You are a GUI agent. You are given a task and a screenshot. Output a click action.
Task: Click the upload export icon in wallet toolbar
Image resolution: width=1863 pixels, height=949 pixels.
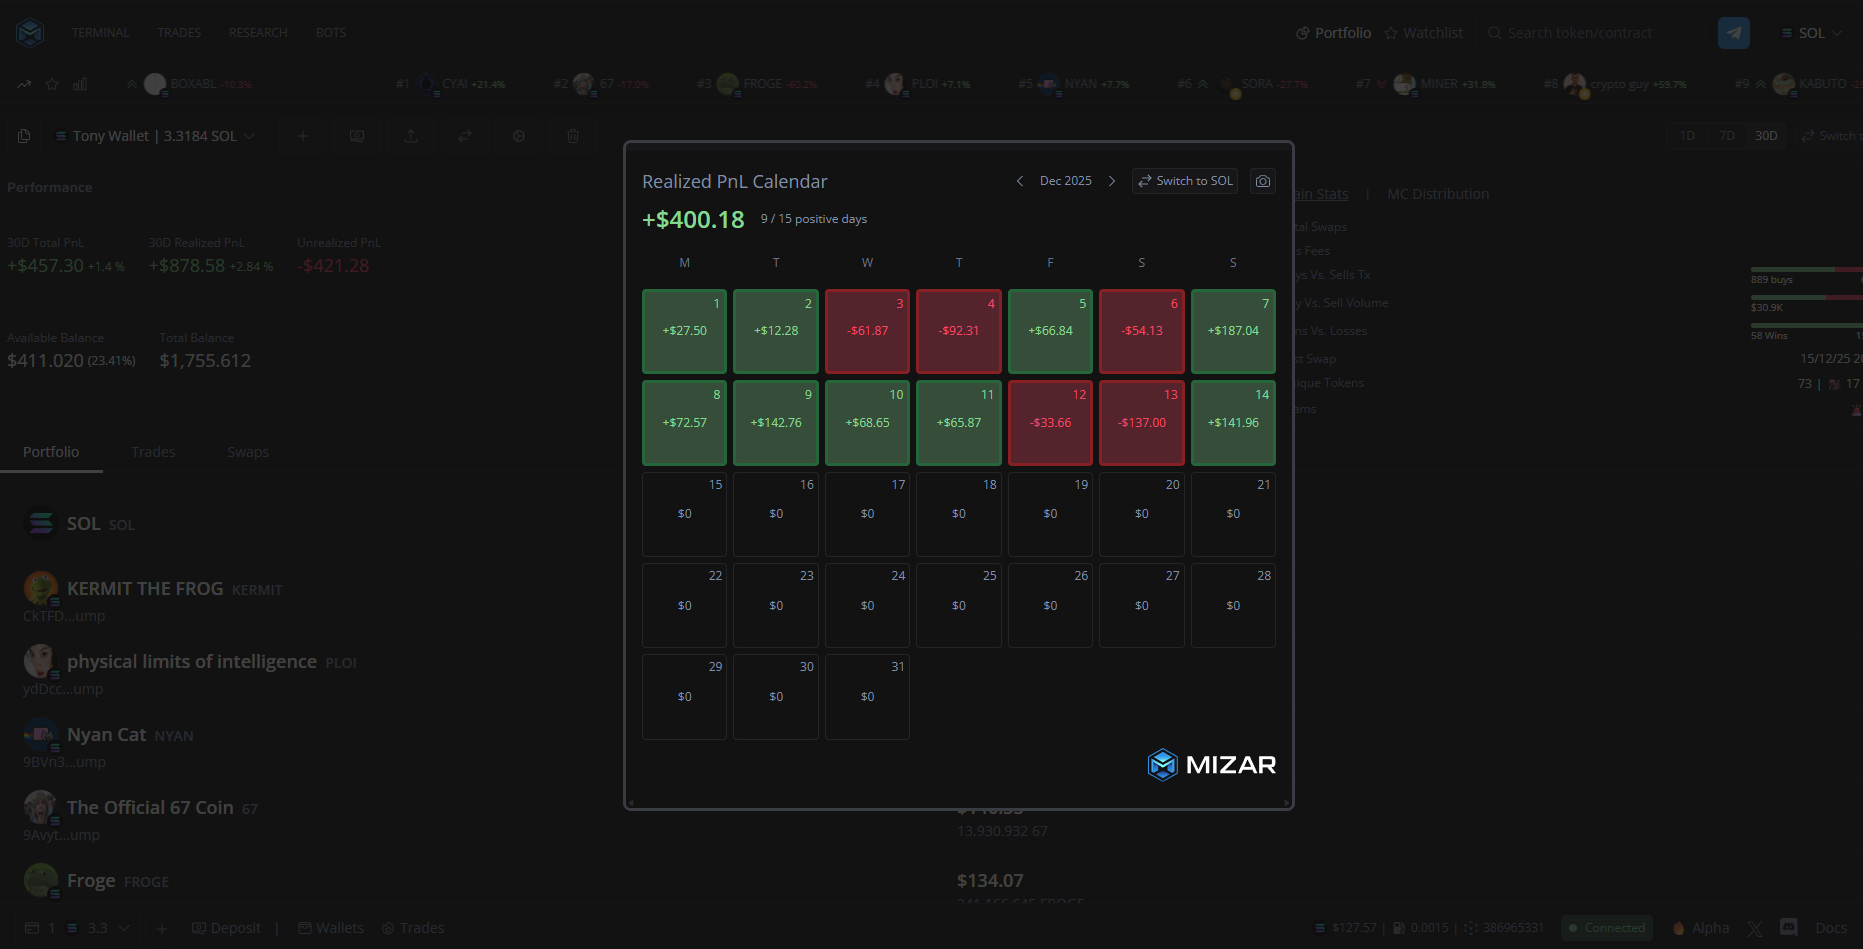[411, 136]
